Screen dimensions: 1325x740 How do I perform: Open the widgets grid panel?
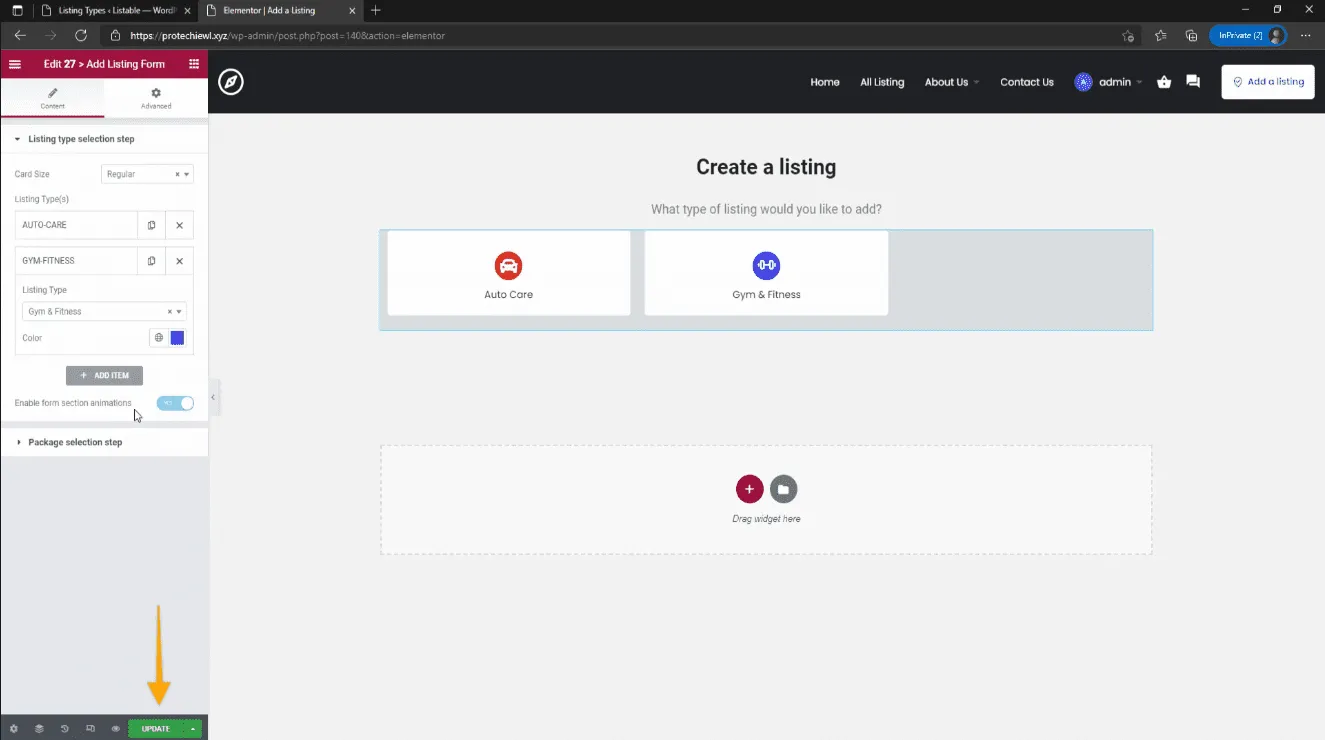[x=194, y=64]
